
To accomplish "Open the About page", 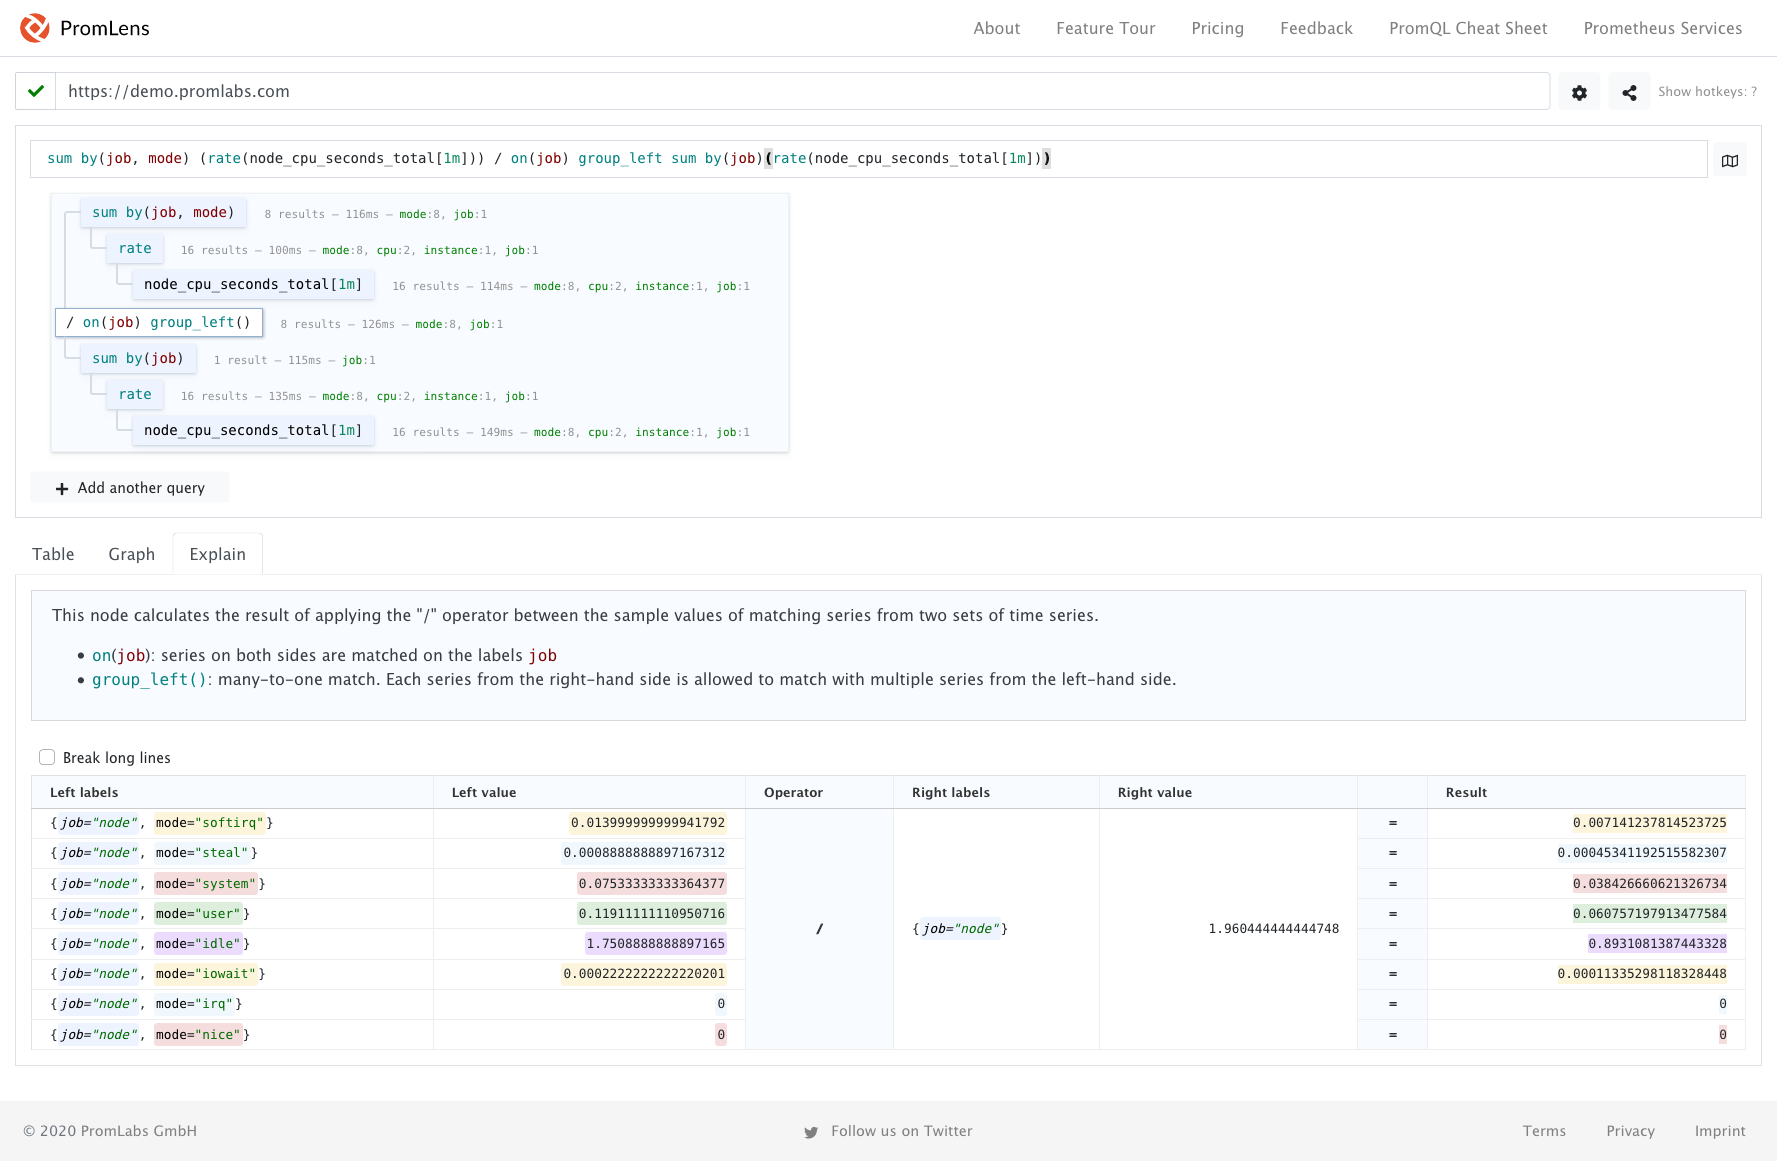I will 997,28.
